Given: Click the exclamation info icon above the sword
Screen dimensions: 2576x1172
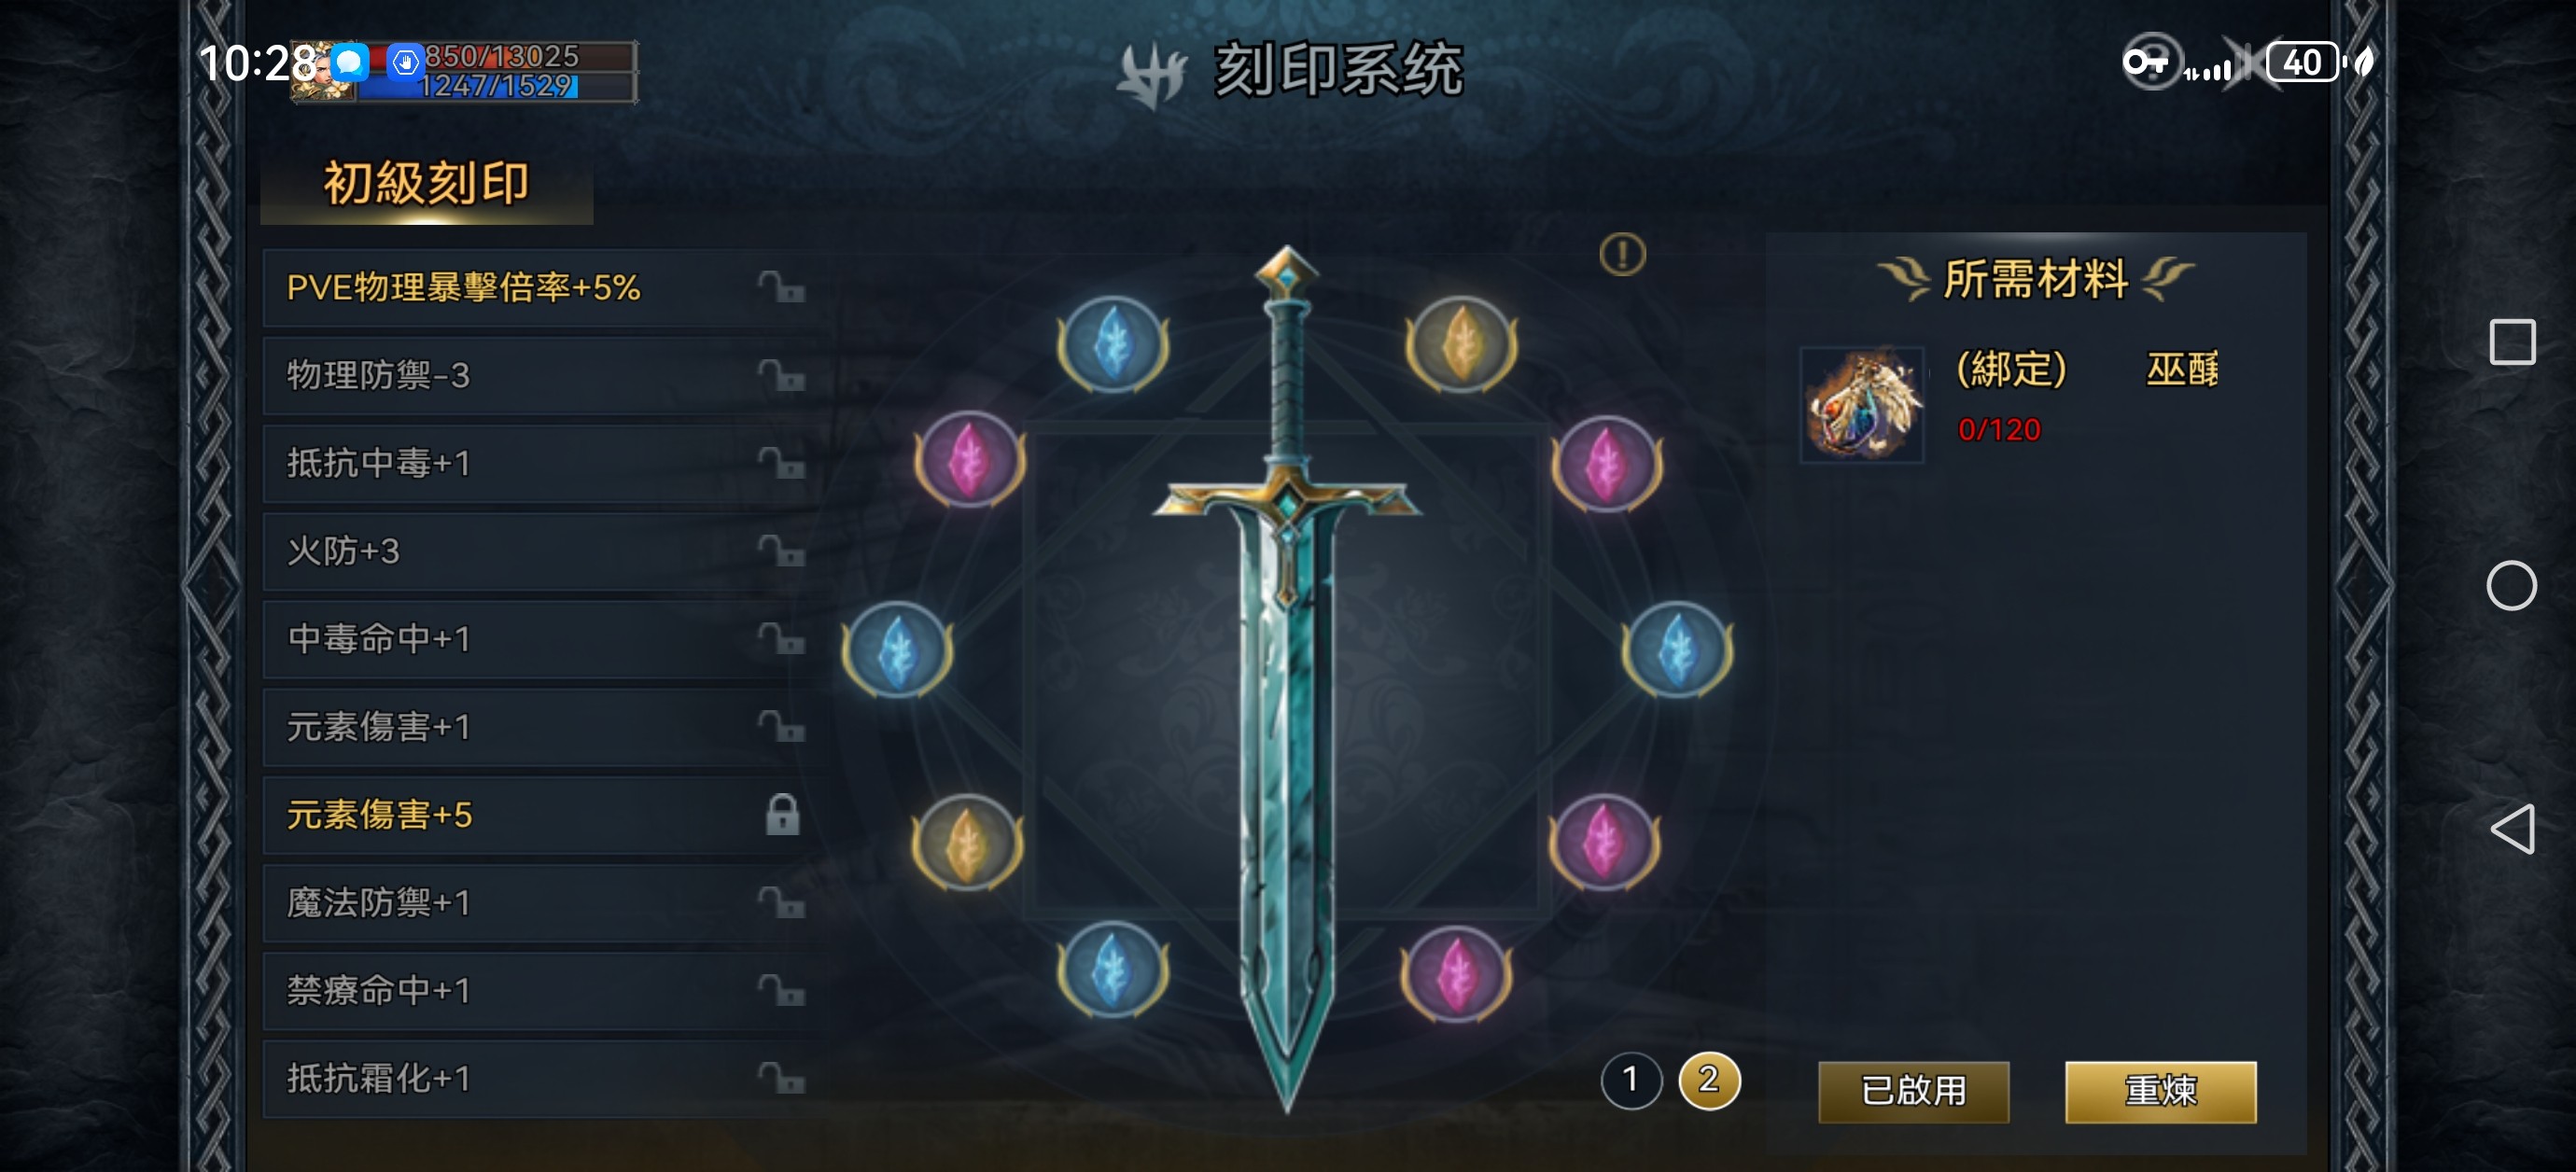Looking at the screenshot, I should (1622, 254).
